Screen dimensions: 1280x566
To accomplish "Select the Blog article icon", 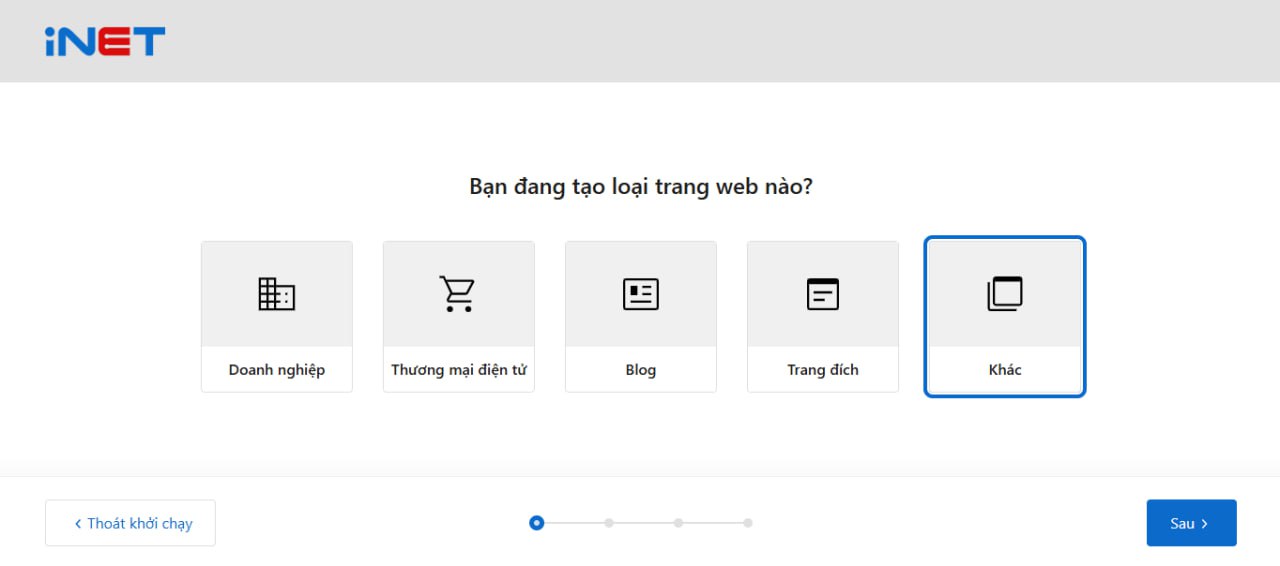I will 641,294.
